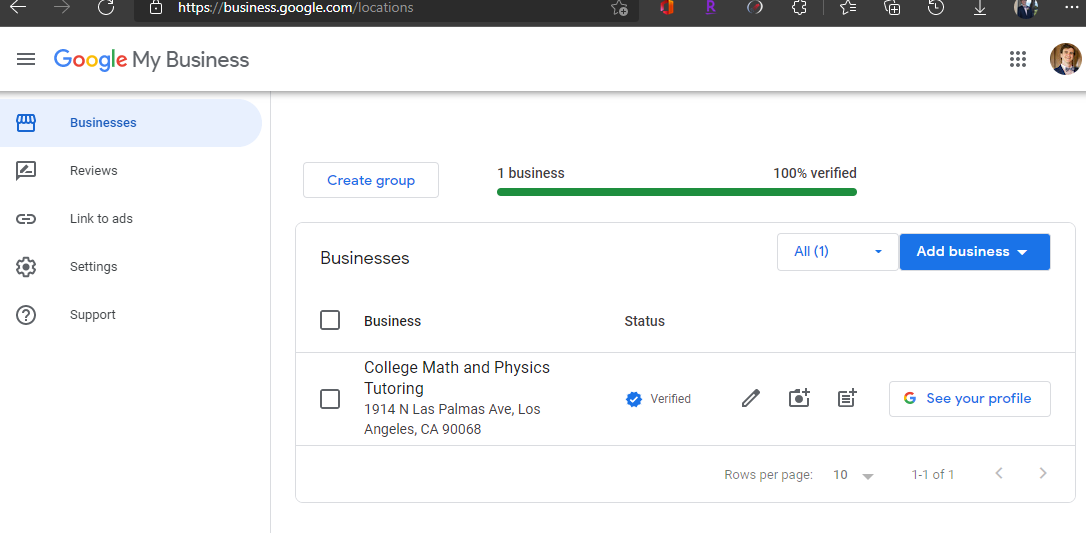The image size is (1086, 533).
Task: Open the Google apps grid
Action: 1018,60
